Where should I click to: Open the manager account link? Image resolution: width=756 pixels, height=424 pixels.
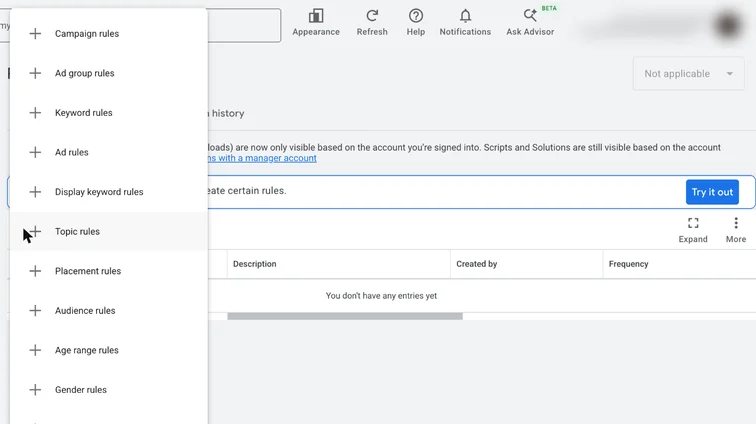[262, 158]
